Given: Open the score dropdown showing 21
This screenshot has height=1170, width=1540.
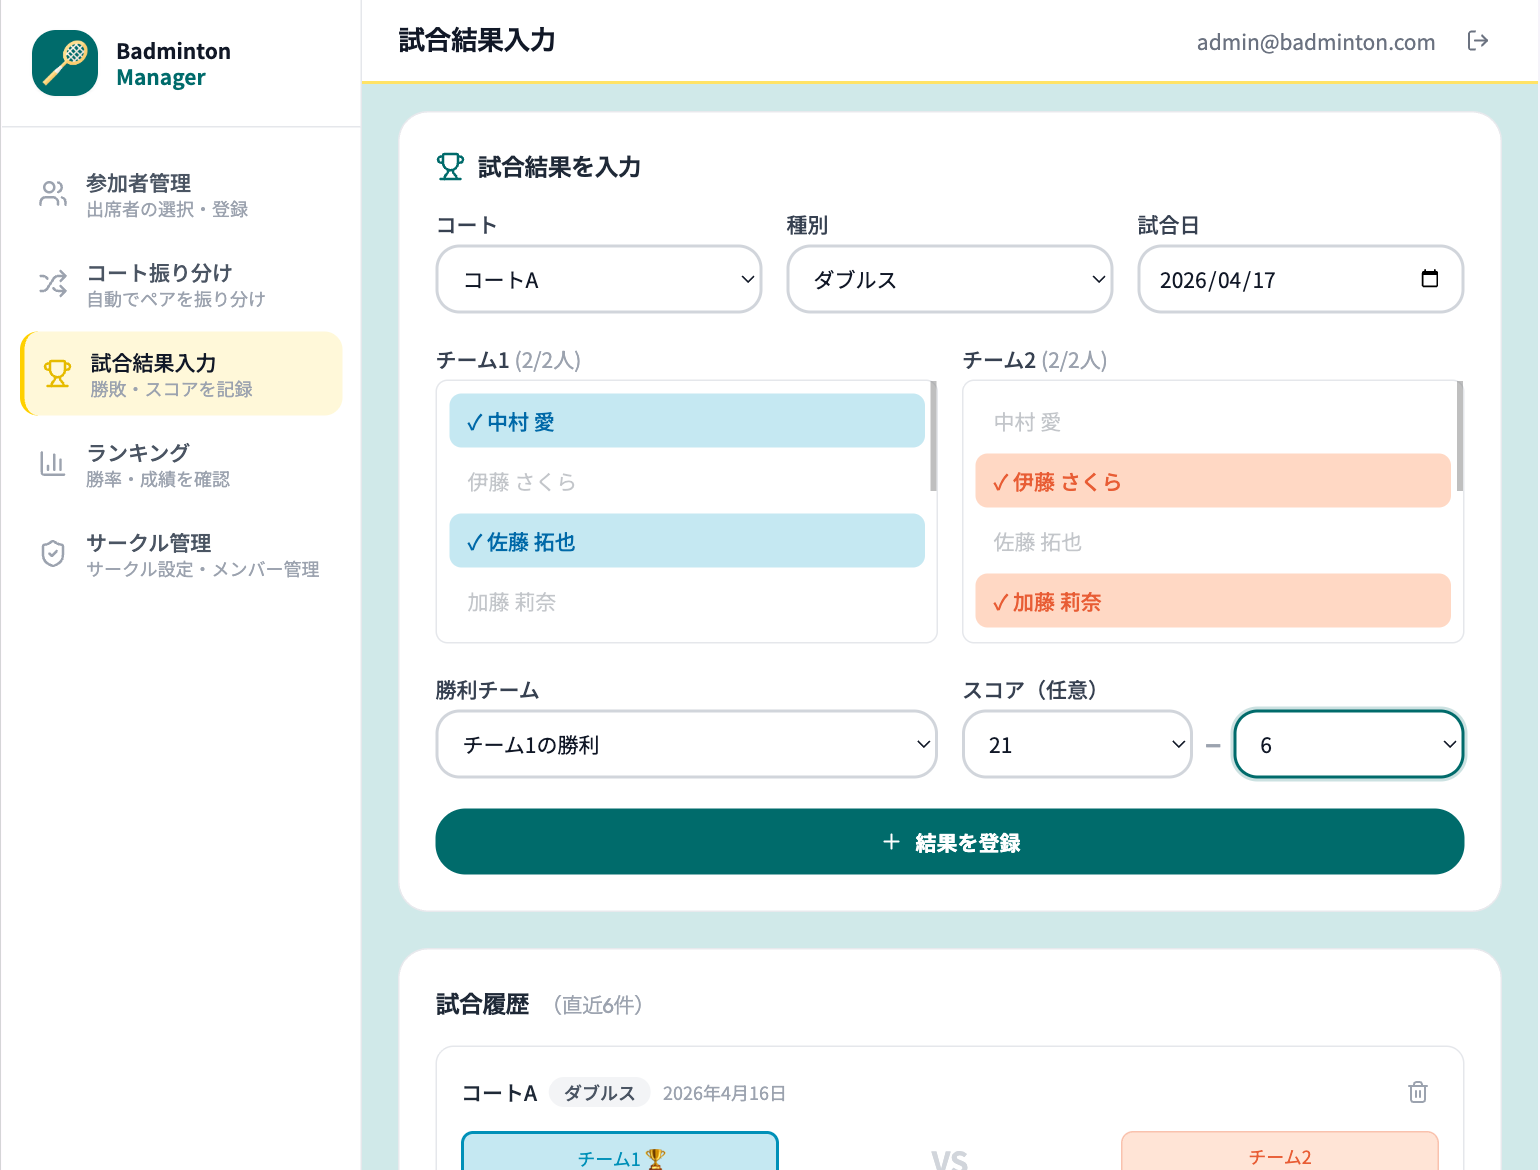Looking at the screenshot, I should [x=1077, y=744].
